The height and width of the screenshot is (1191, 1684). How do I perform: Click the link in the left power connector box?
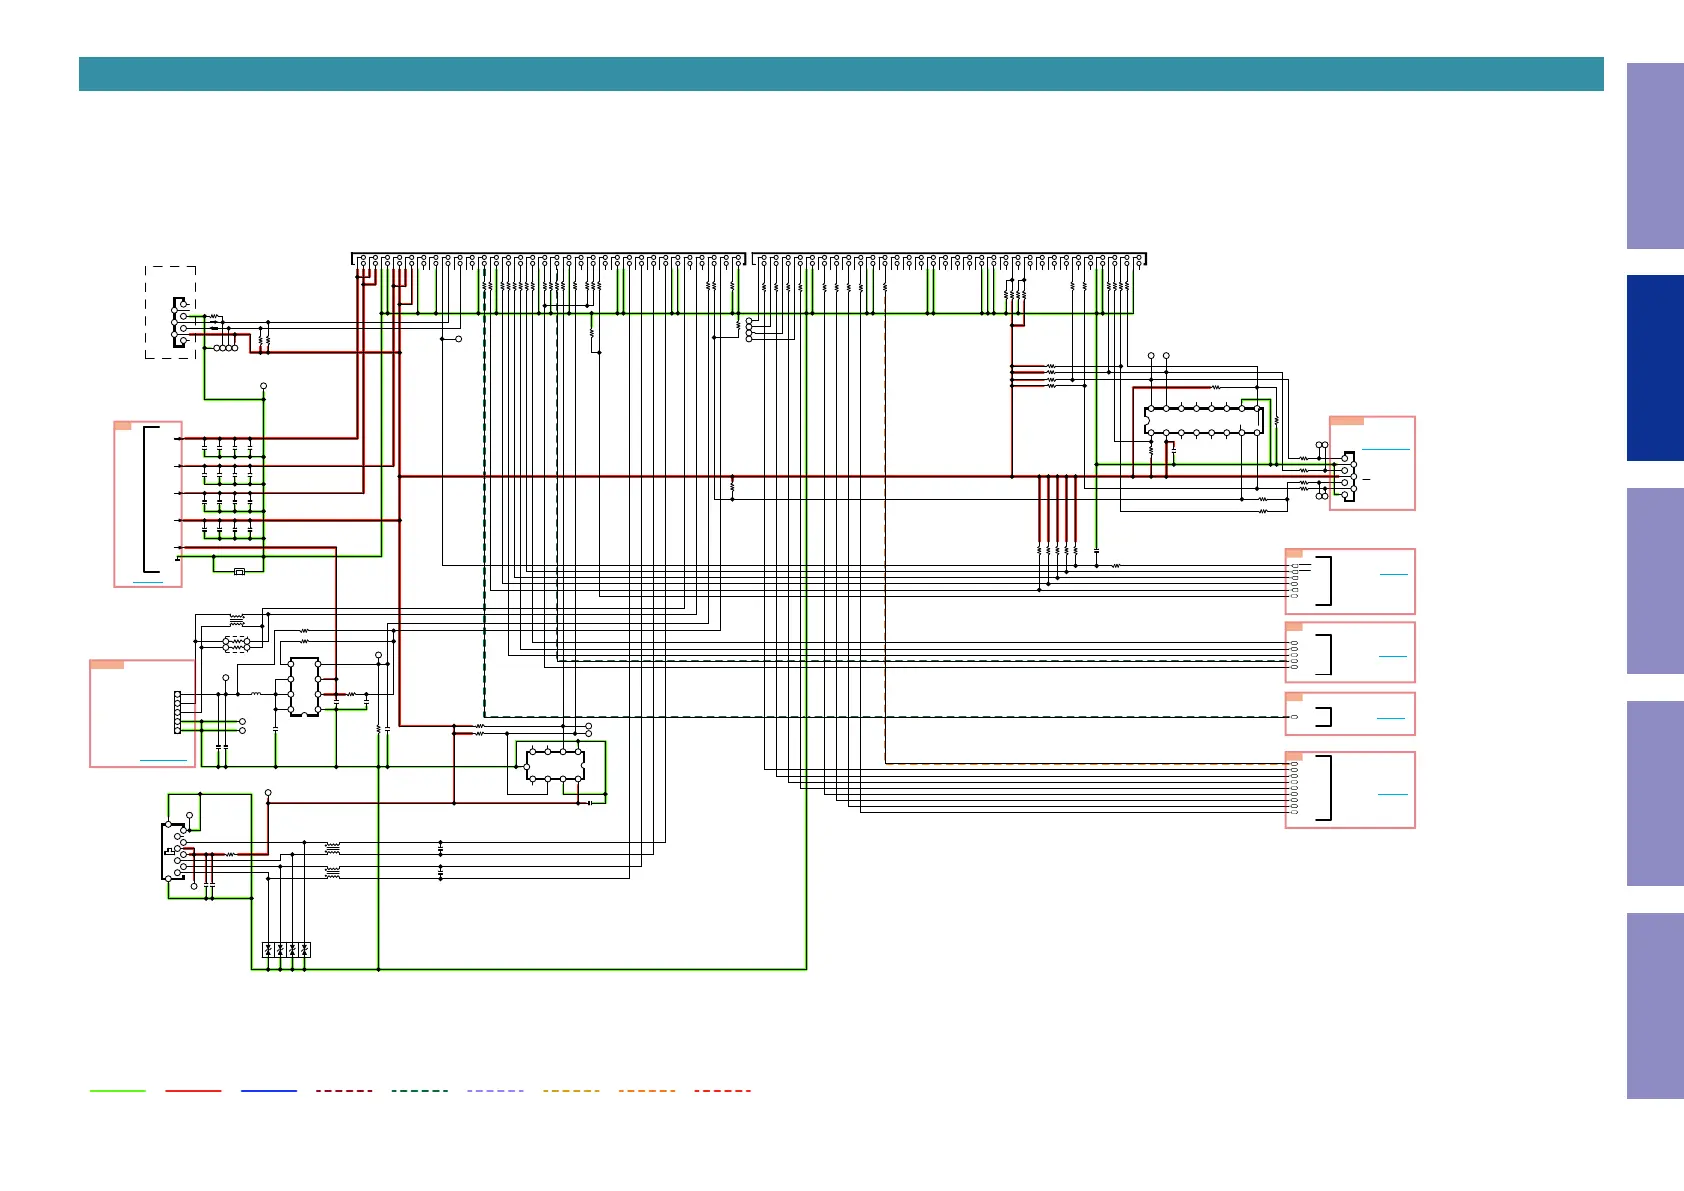point(147,581)
